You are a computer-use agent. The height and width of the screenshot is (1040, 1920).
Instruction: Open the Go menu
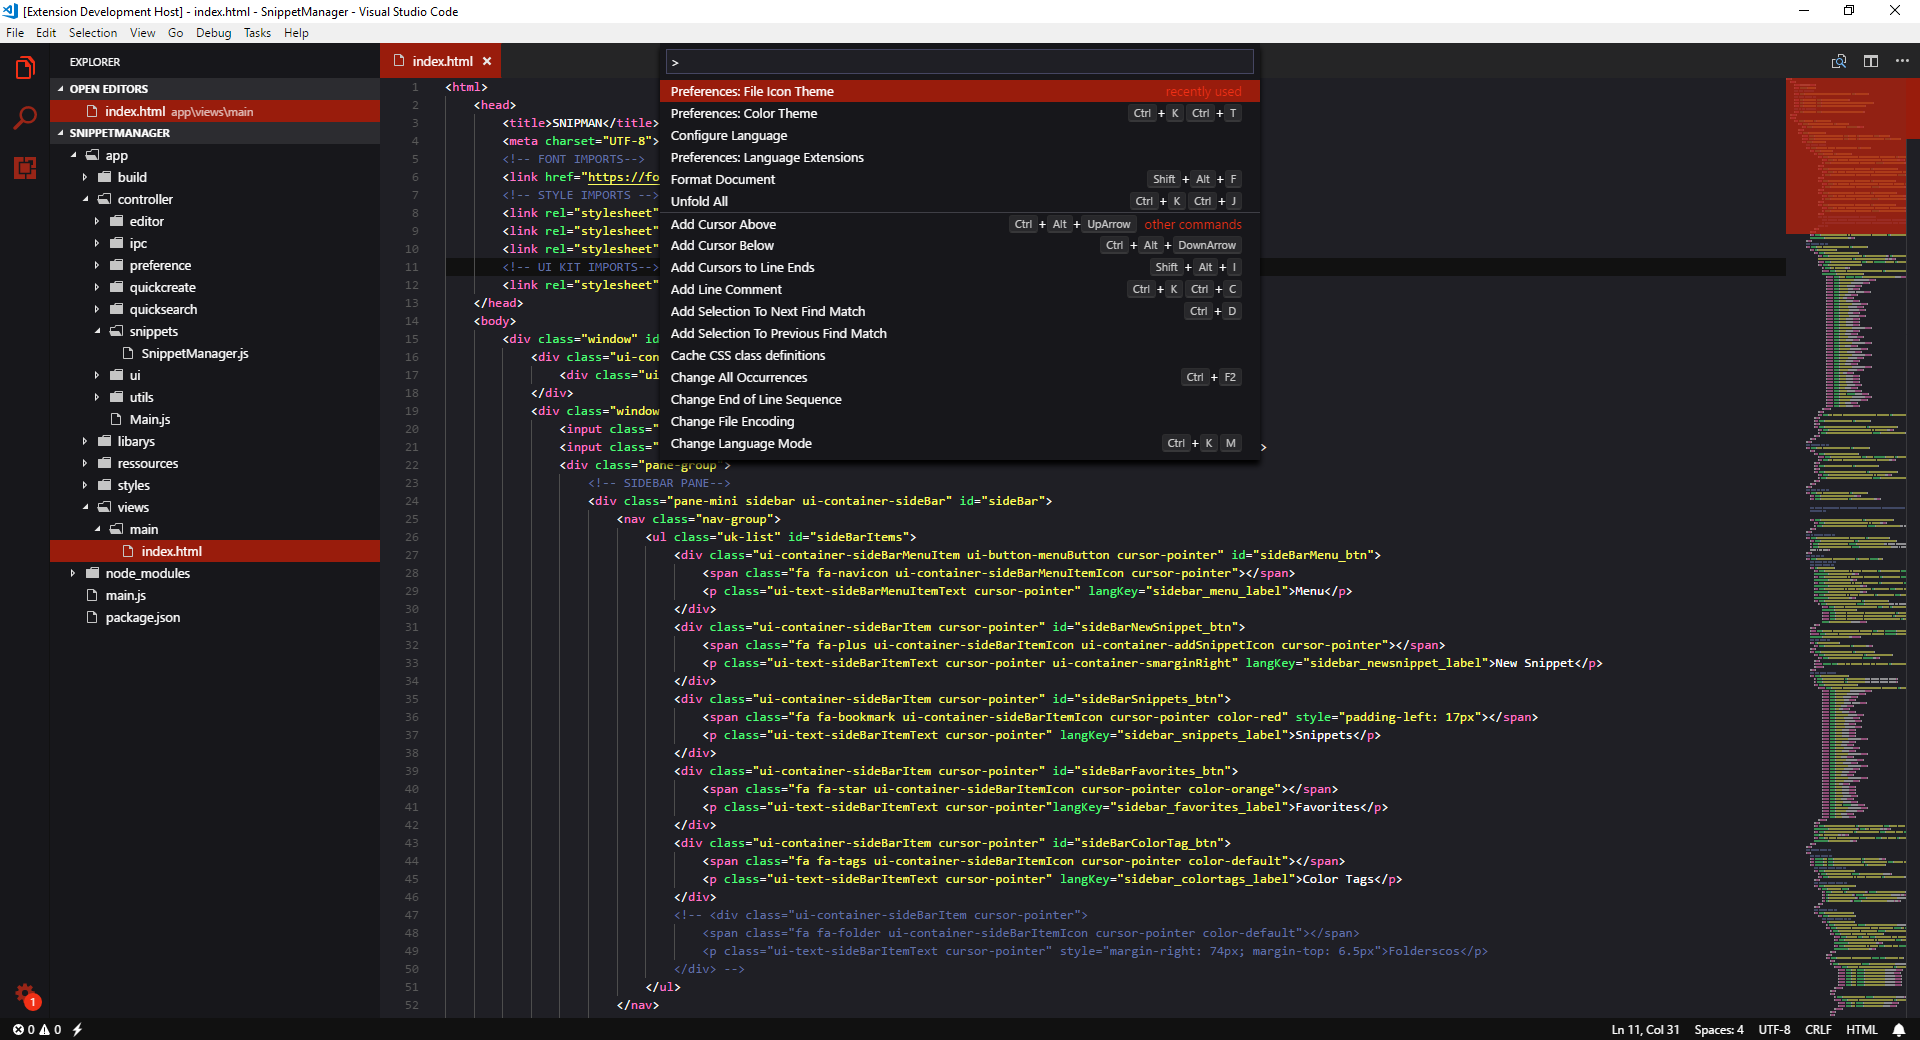tap(176, 33)
